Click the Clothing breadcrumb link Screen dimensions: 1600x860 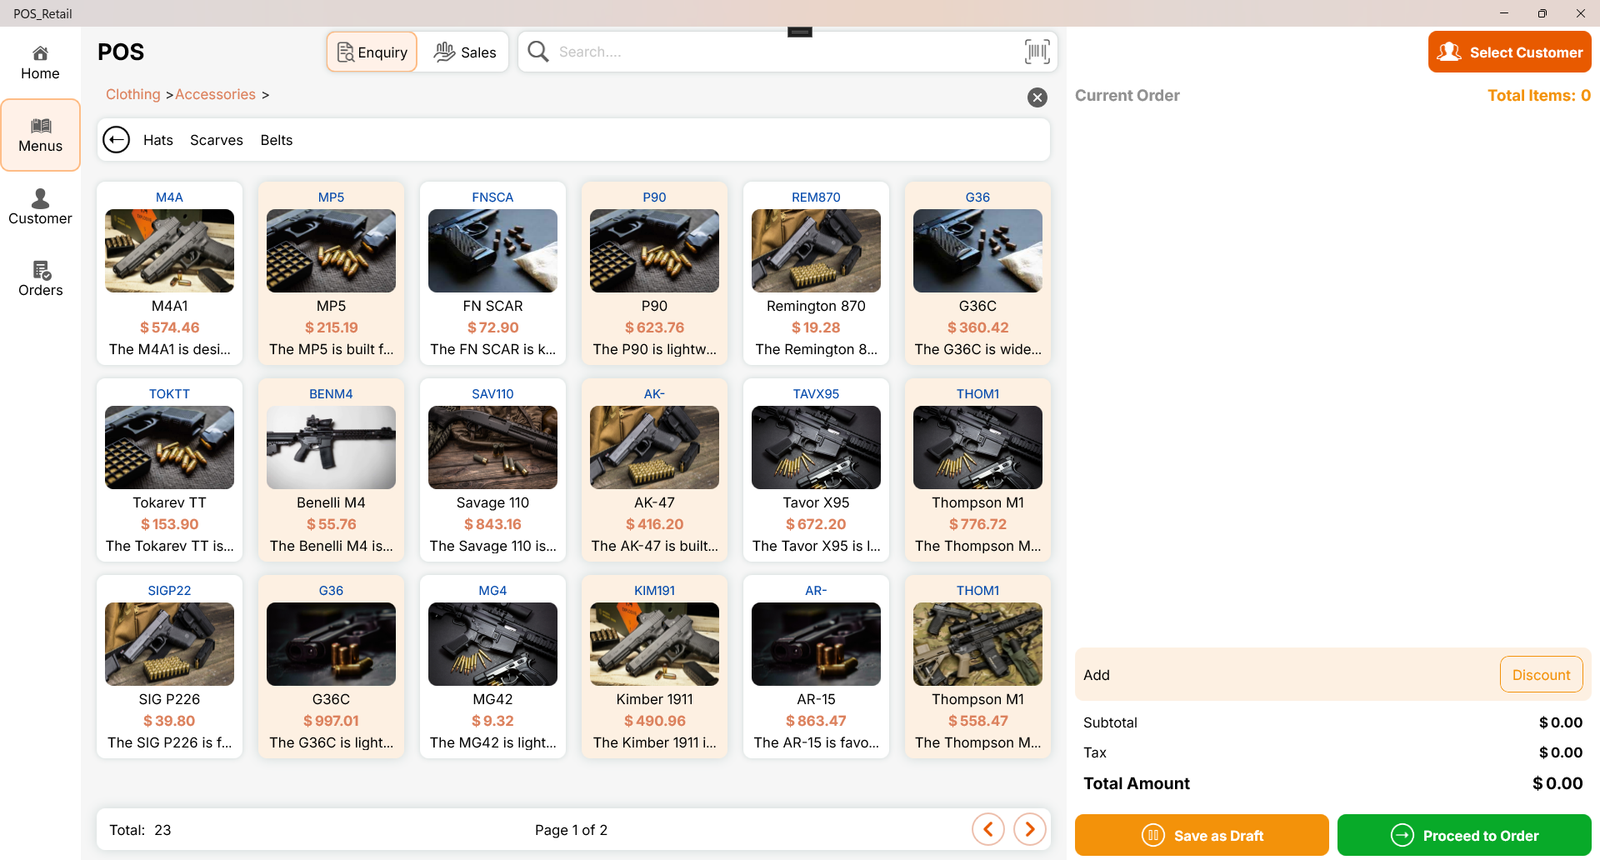(133, 94)
